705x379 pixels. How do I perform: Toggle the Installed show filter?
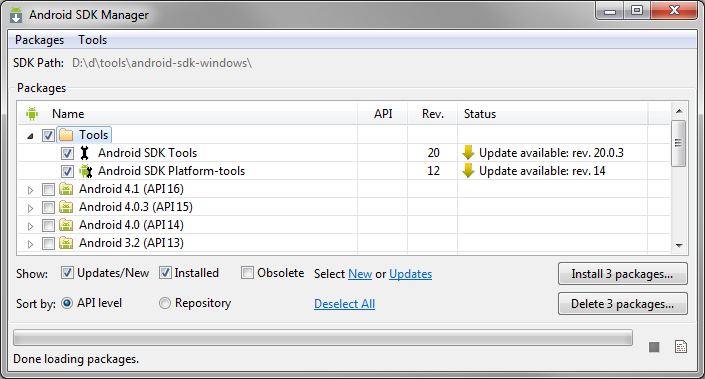[165, 272]
